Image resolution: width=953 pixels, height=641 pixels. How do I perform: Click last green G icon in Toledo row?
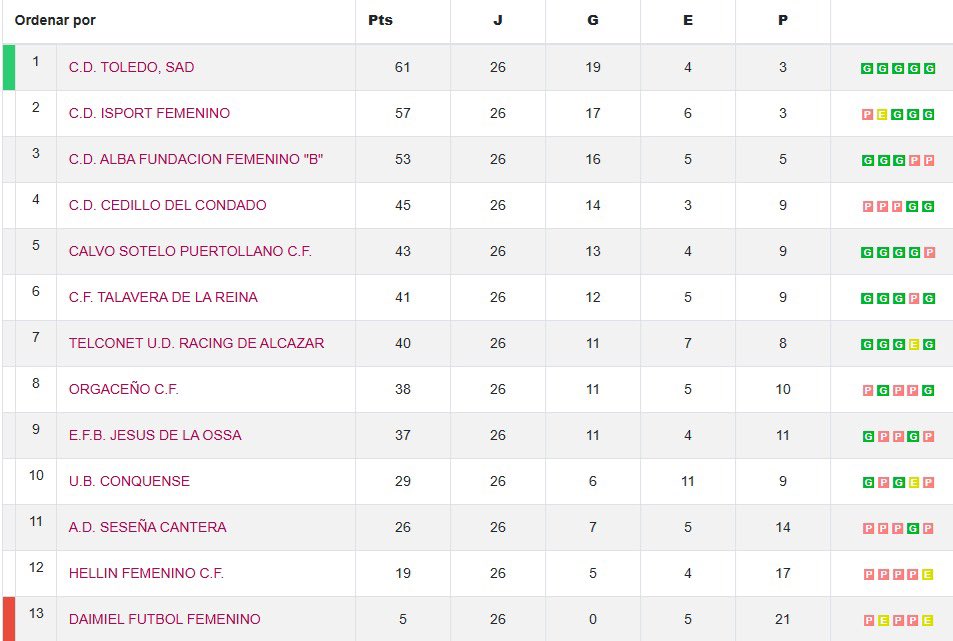click(x=929, y=69)
